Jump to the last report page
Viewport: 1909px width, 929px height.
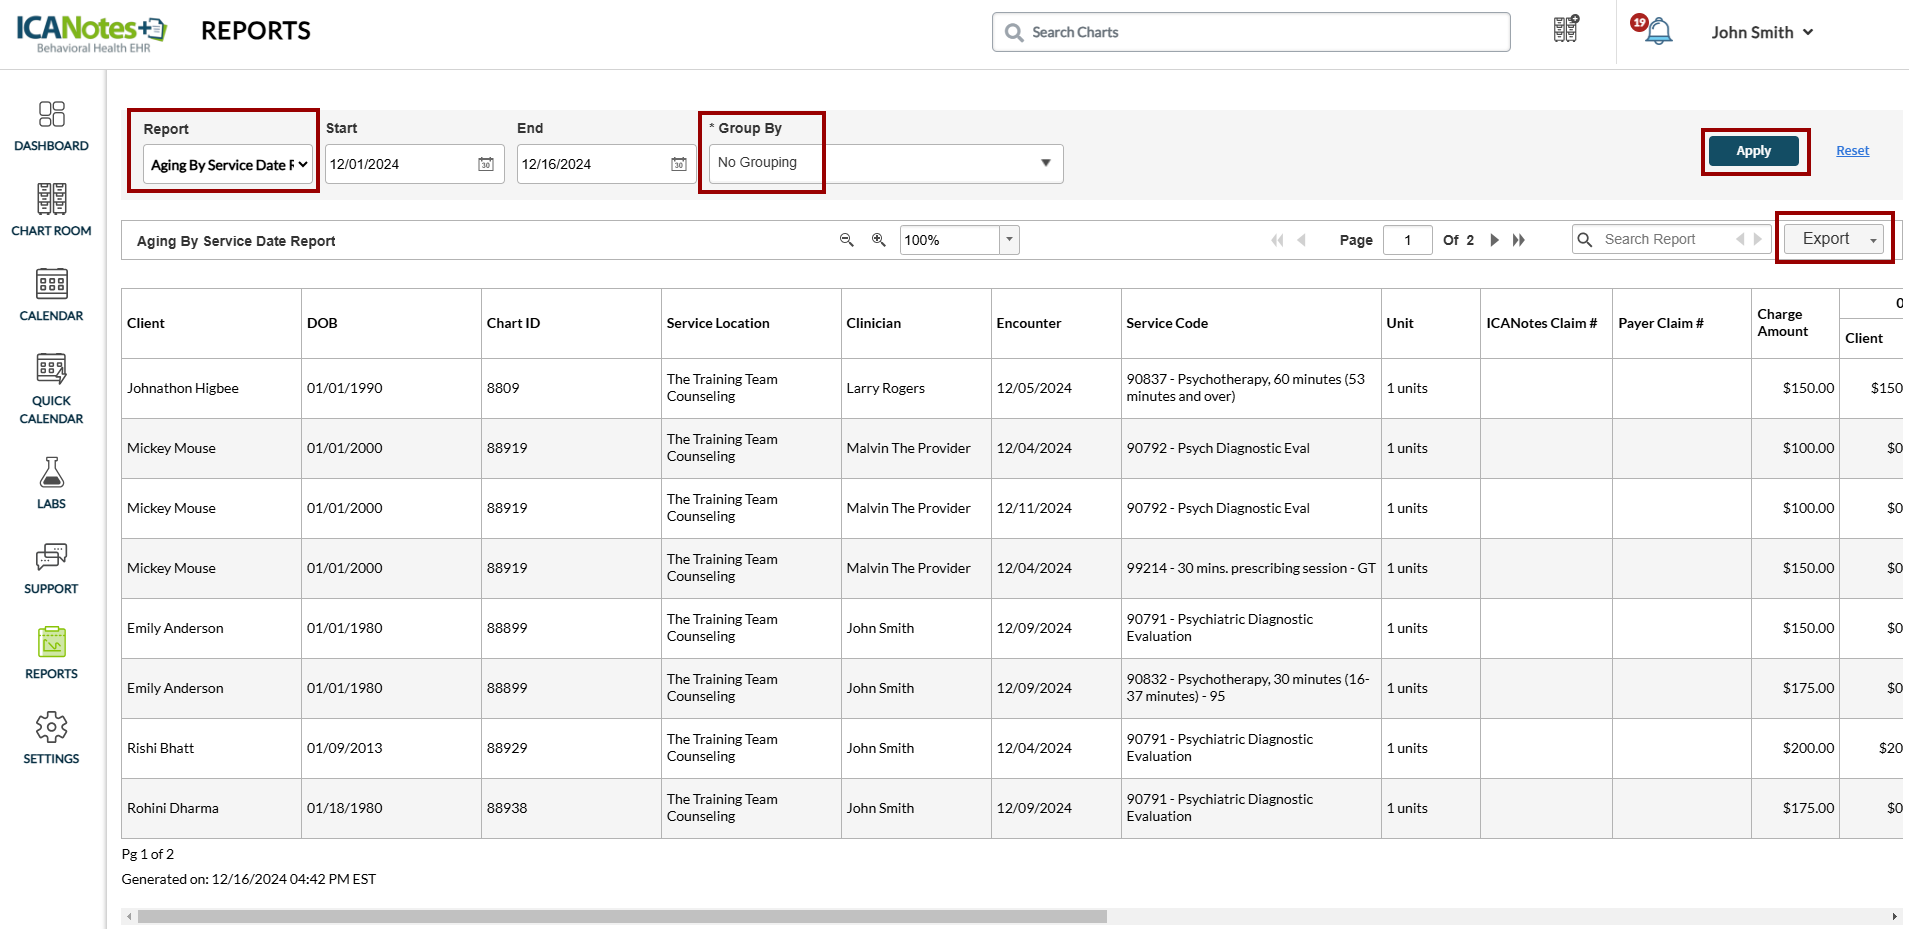click(x=1519, y=240)
